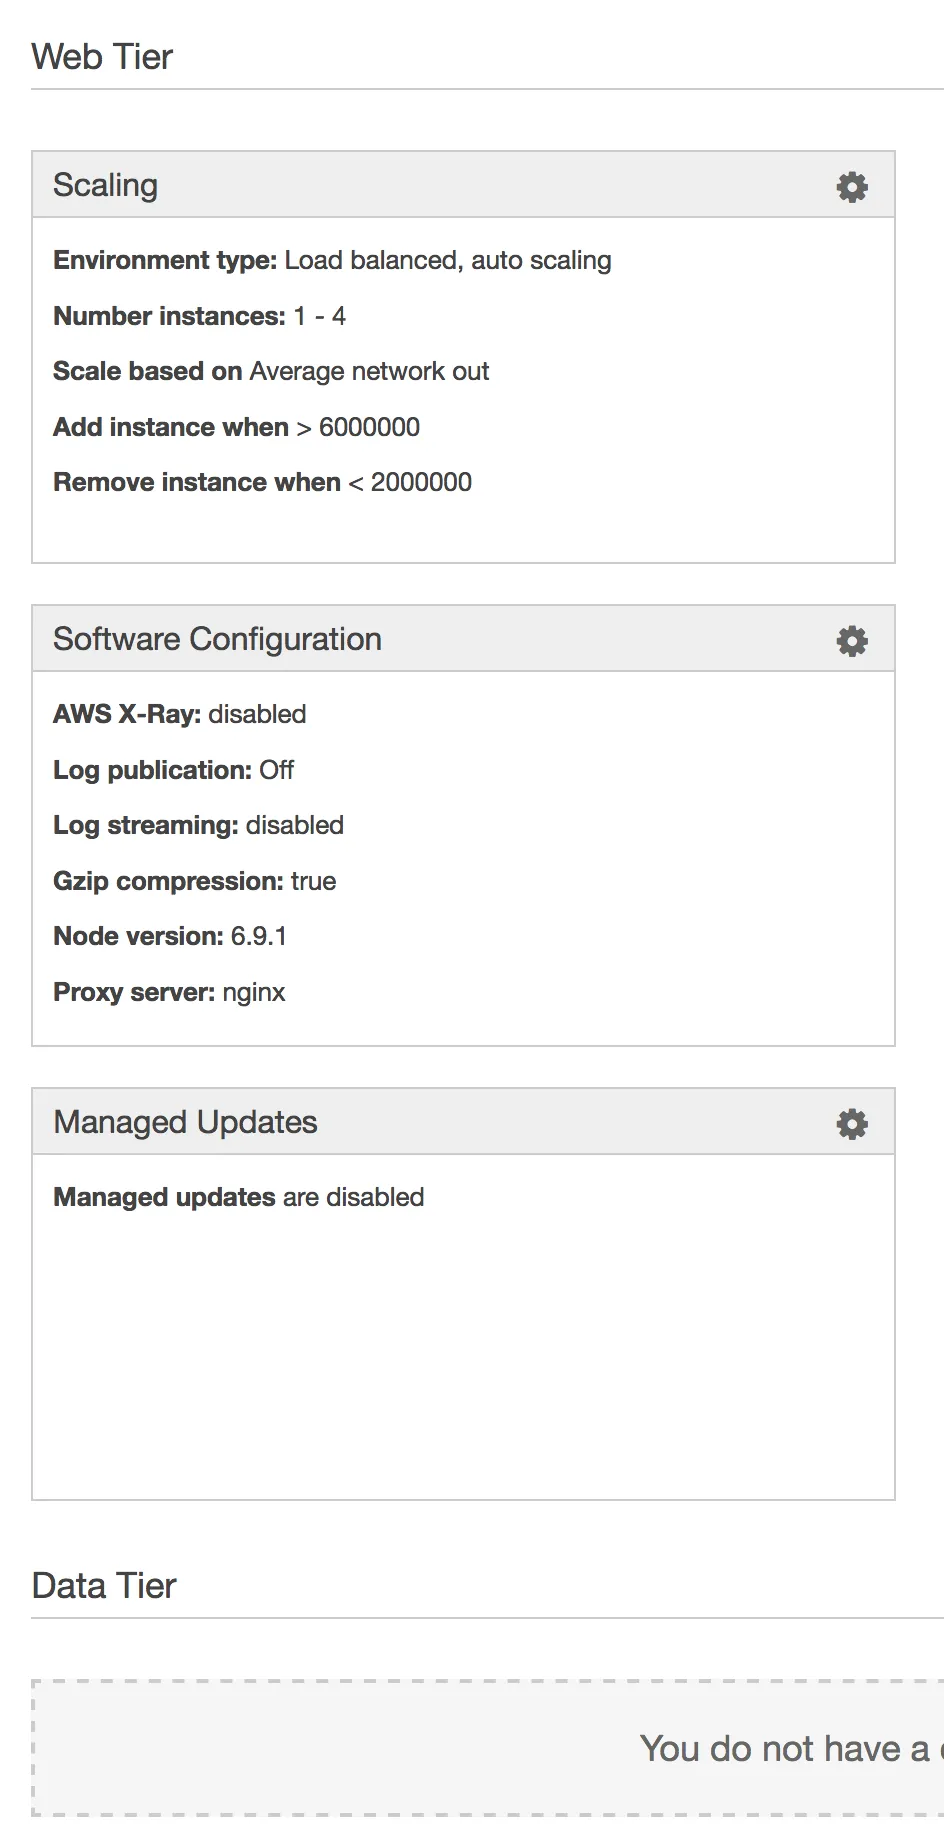Open the Software Configuration settings gear

[851, 641]
